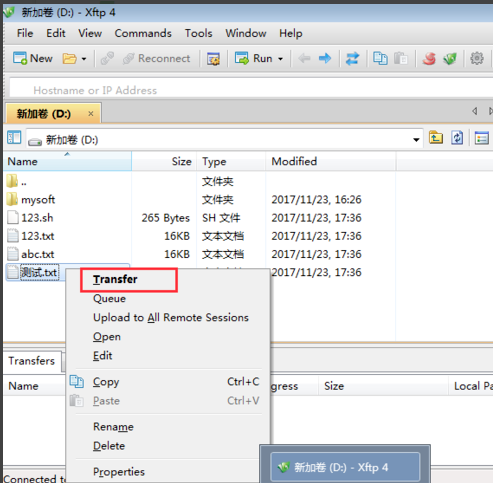The width and height of the screenshot is (493, 483).
Task: Open the folder icon in toolbar
Action: click(x=69, y=59)
